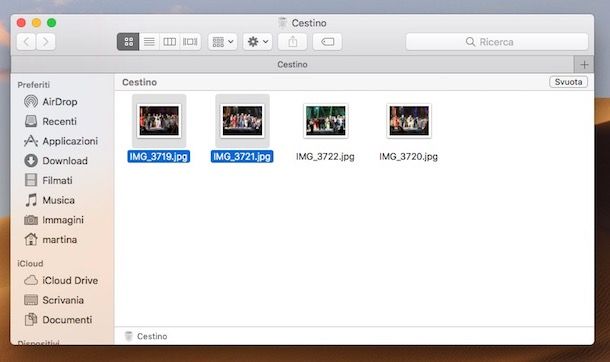Click the Edit Tags toolbar button
The height and width of the screenshot is (362, 610).
(x=328, y=42)
